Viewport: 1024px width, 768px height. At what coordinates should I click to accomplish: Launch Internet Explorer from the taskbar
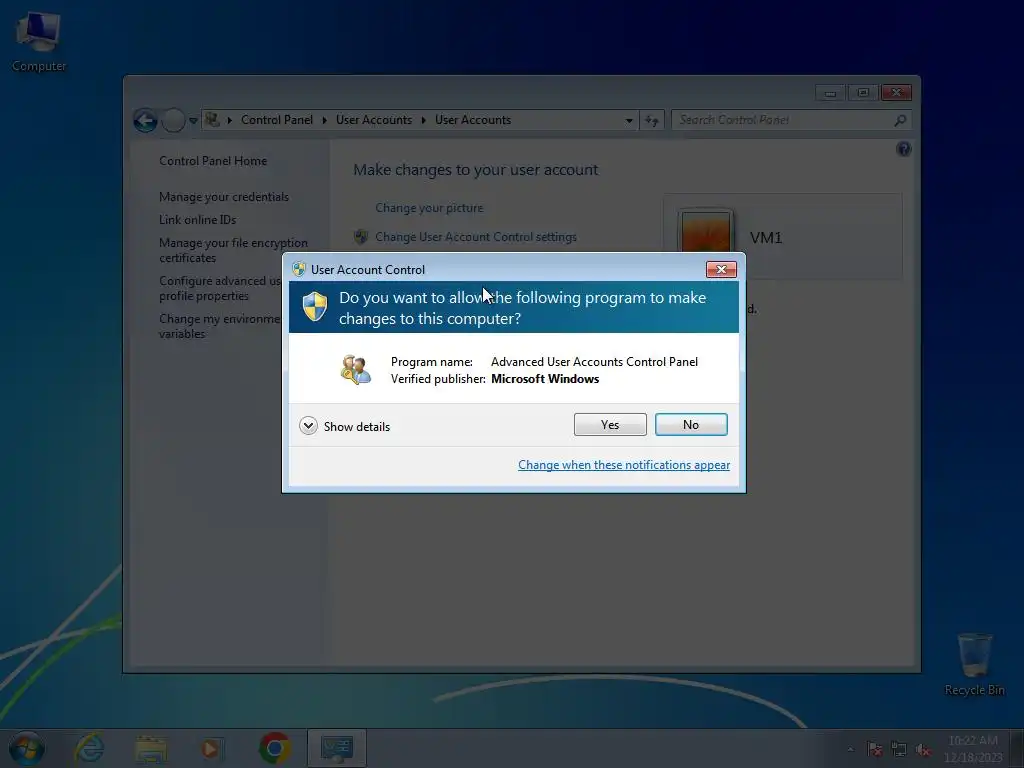pyautogui.click(x=89, y=748)
